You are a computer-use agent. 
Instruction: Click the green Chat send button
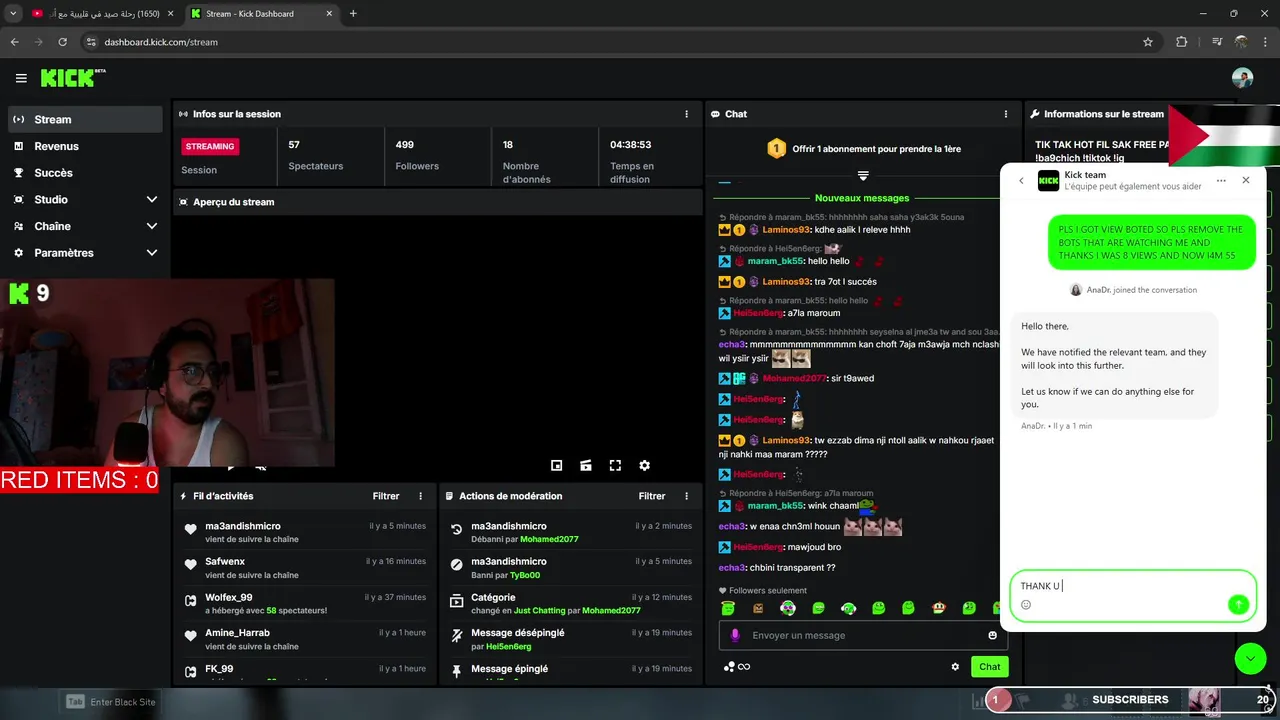coord(989,667)
